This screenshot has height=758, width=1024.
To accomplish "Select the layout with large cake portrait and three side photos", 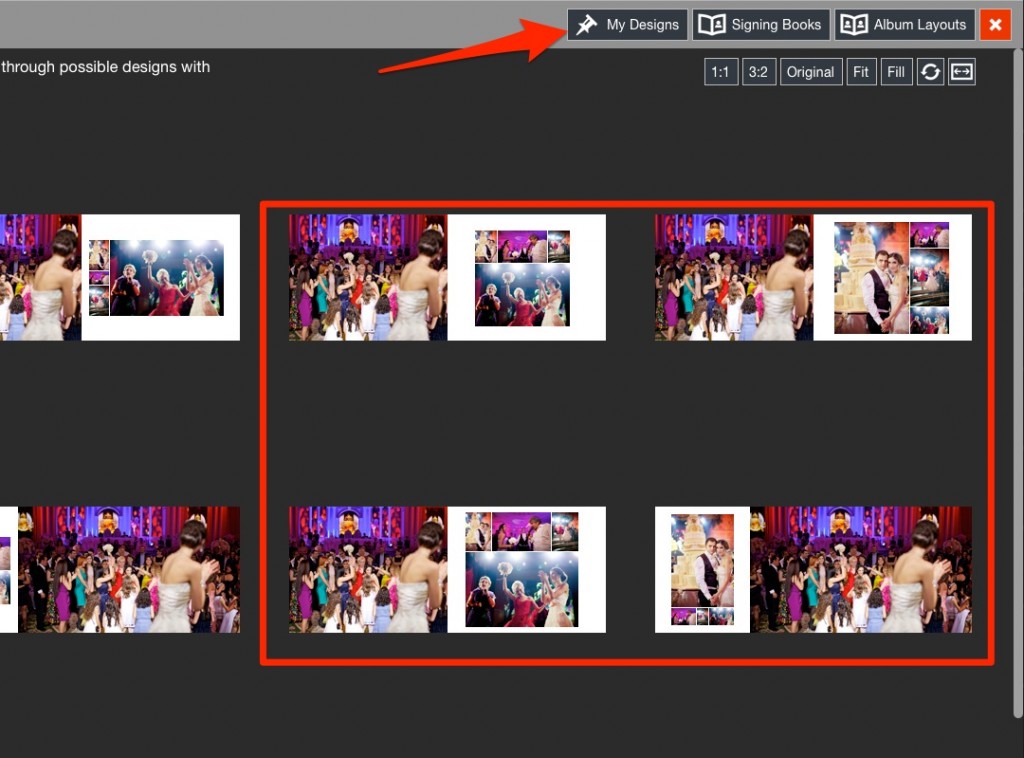I will [813, 277].
